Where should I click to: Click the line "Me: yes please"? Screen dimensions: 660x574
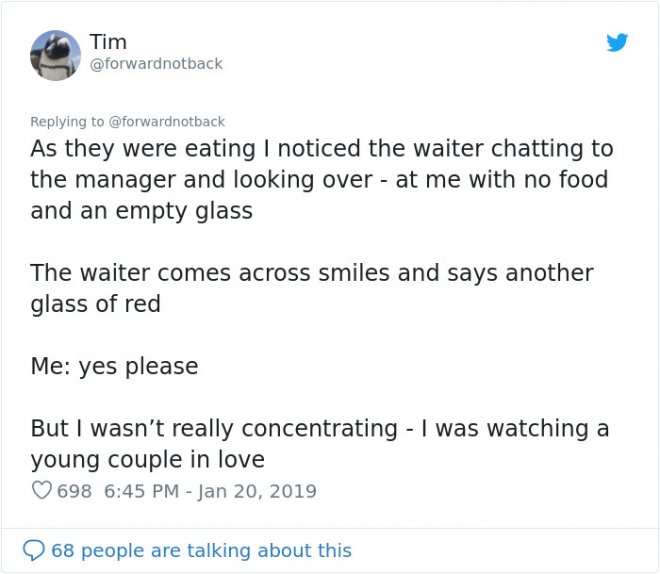tap(114, 366)
